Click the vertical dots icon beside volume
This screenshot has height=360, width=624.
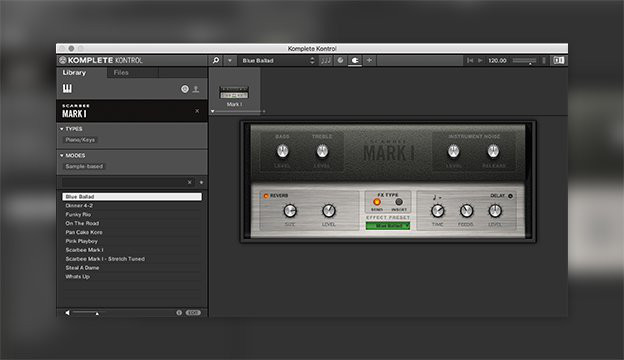(x=544, y=60)
